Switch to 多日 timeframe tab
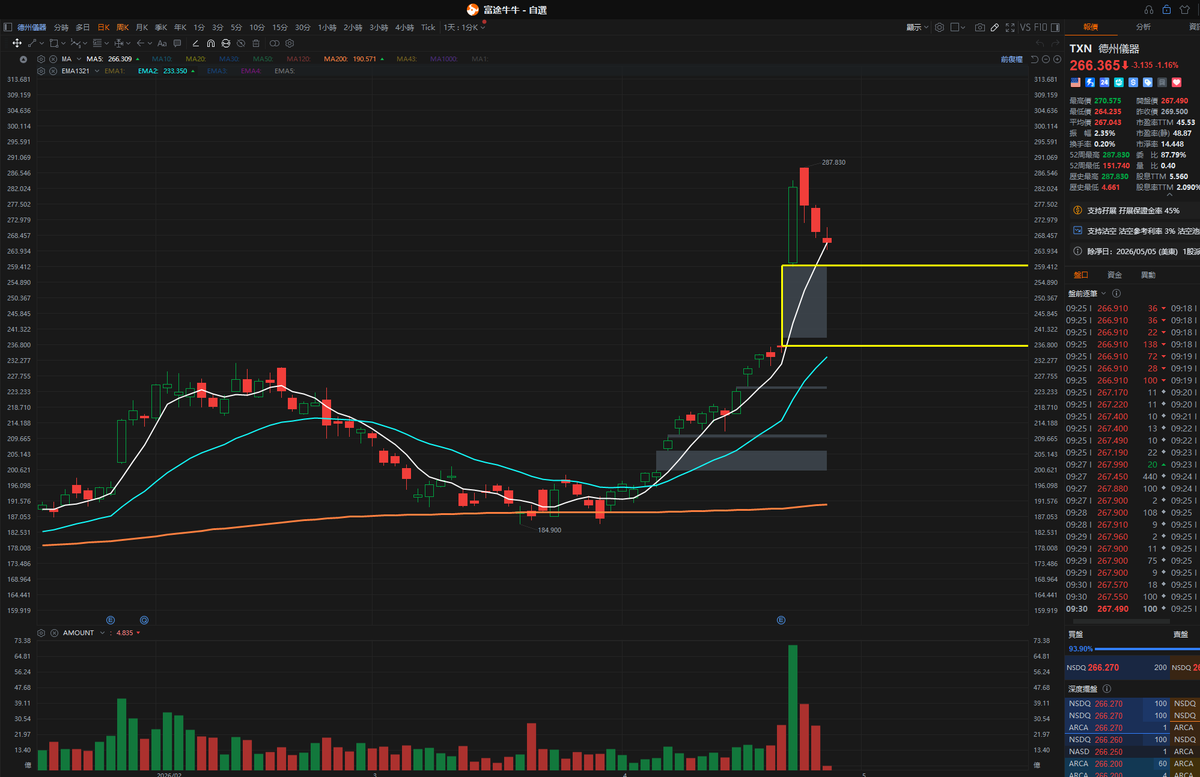This screenshot has height=777, width=1200. 83,27
